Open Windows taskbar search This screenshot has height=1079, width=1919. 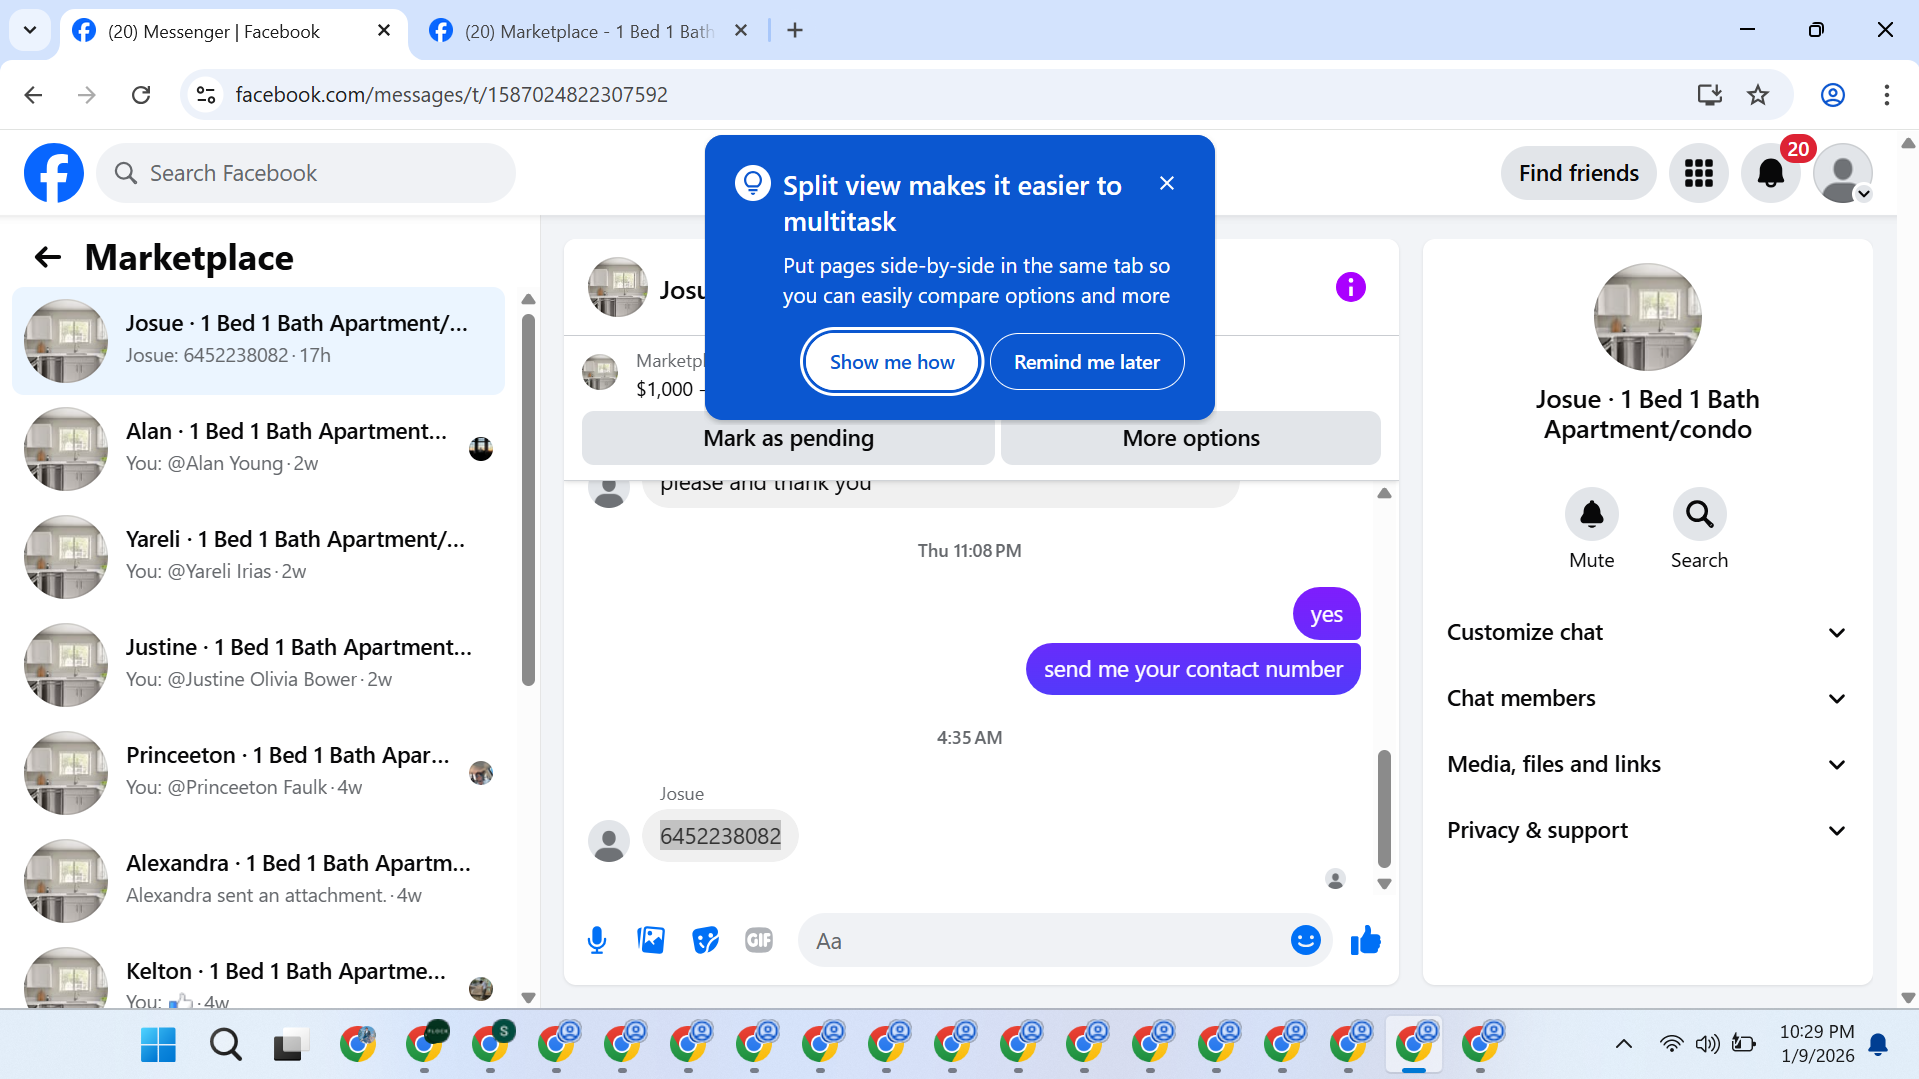pyautogui.click(x=225, y=1045)
